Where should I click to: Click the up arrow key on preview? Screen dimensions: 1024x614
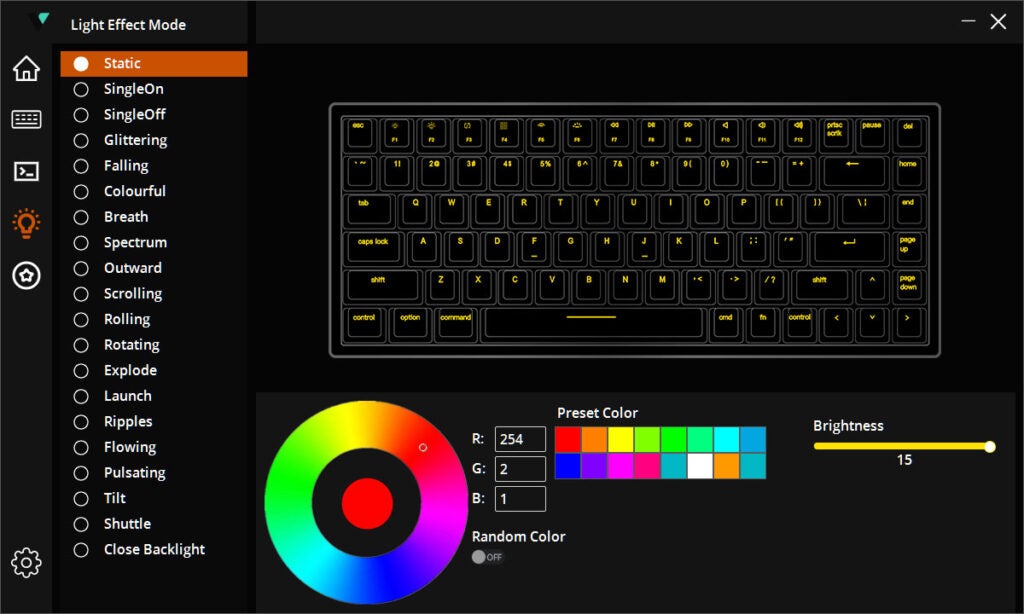pyautogui.click(x=872, y=286)
